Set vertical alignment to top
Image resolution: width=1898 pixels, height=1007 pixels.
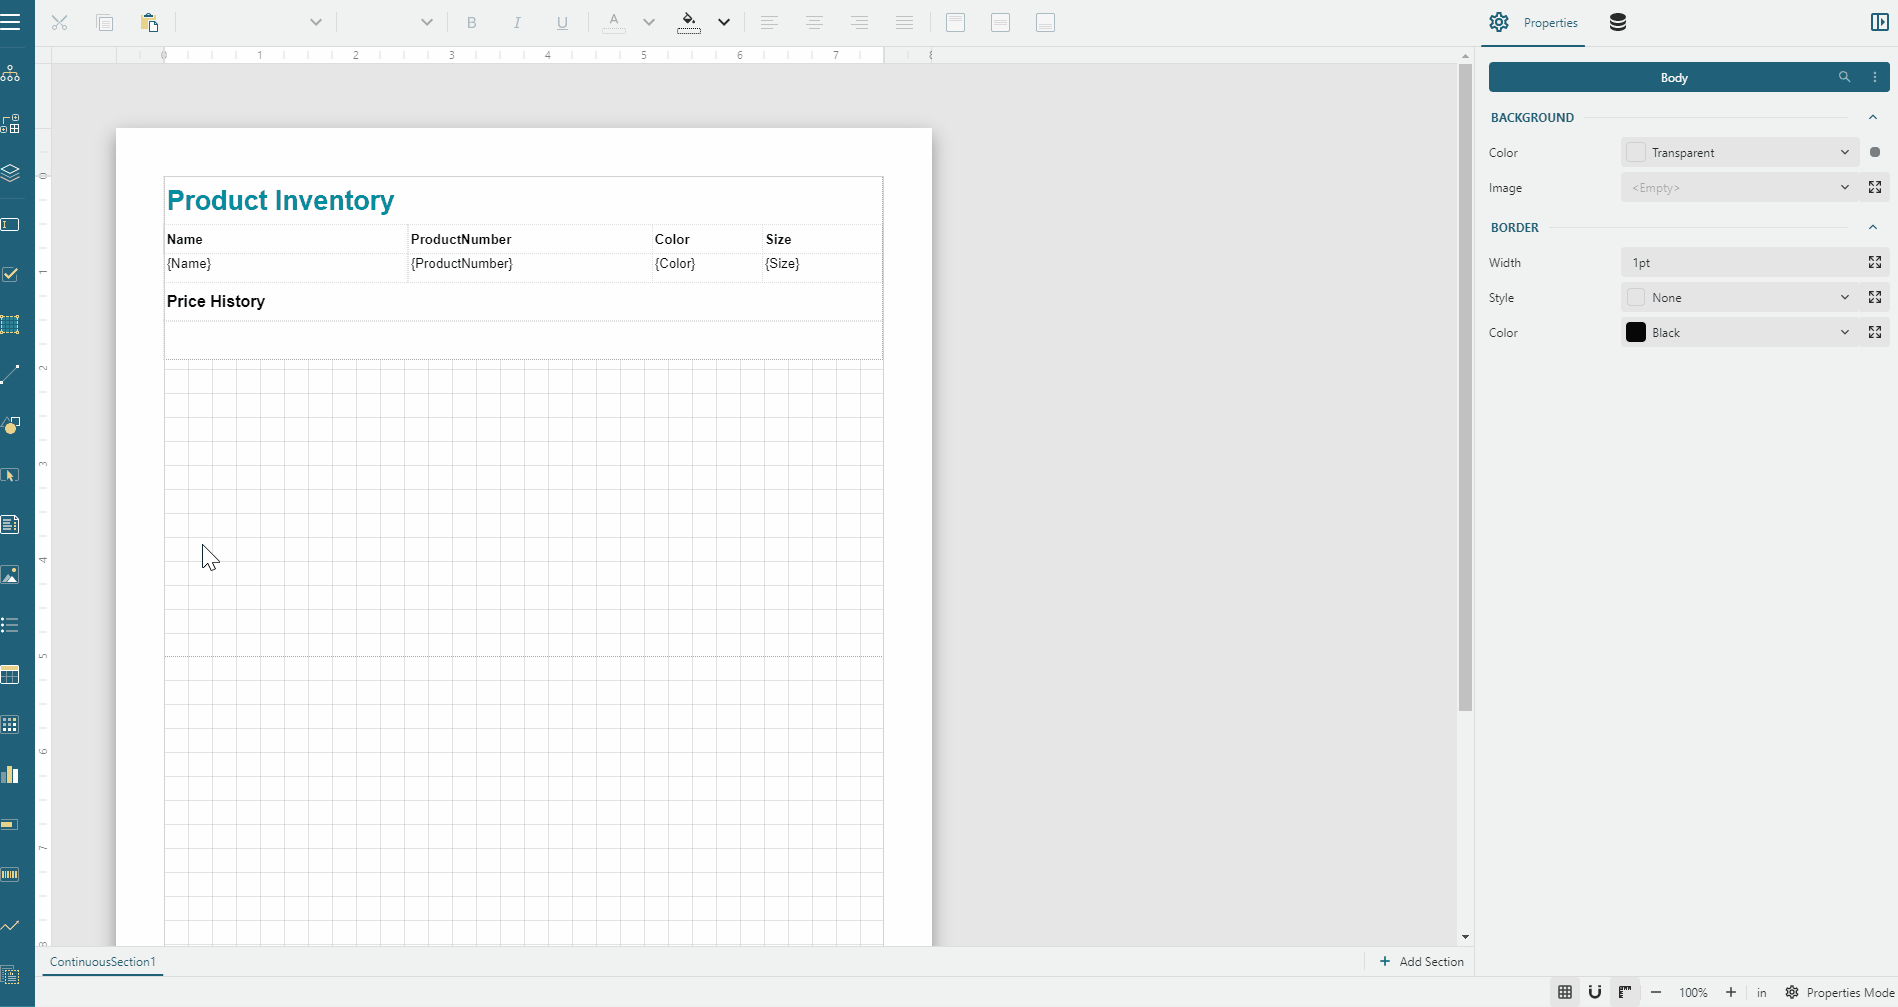point(955,22)
